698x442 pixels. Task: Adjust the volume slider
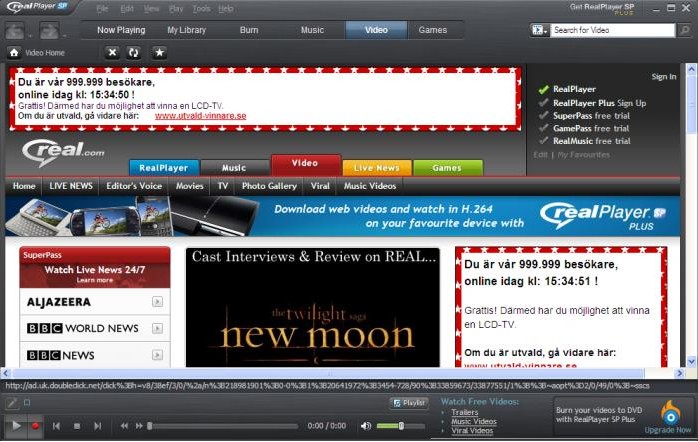click(x=400, y=426)
